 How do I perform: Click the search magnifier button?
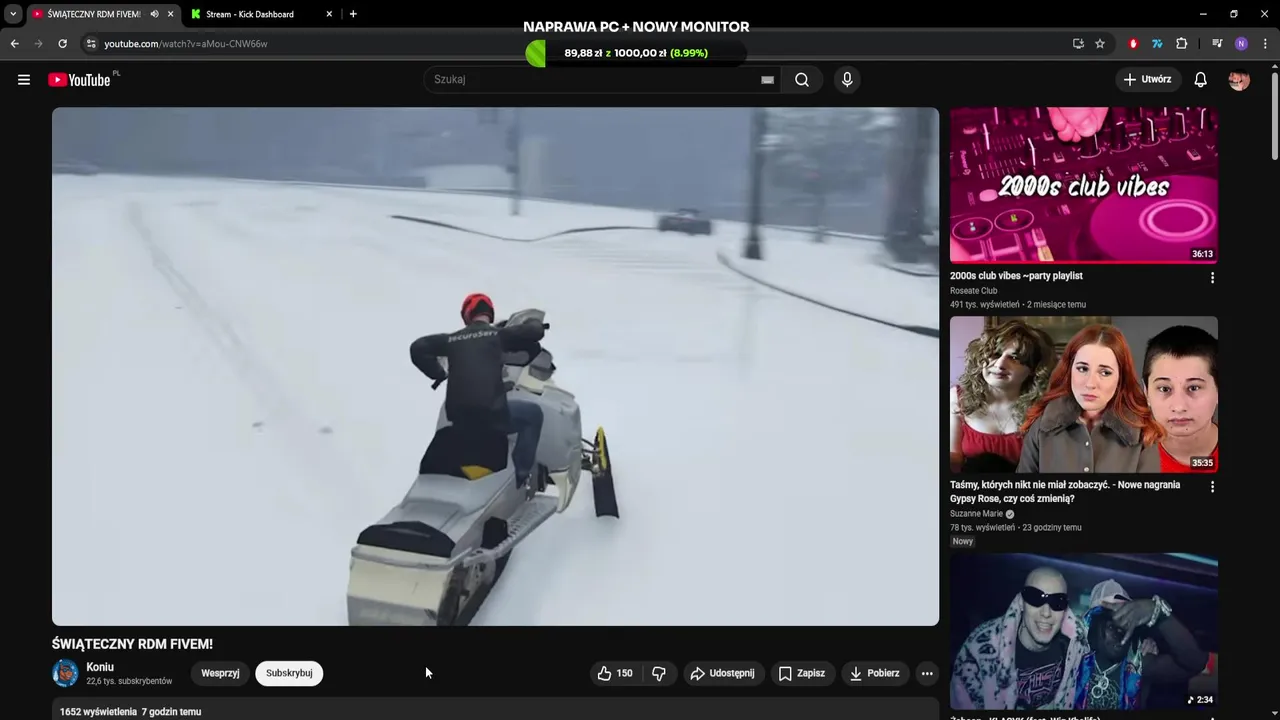click(x=801, y=80)
